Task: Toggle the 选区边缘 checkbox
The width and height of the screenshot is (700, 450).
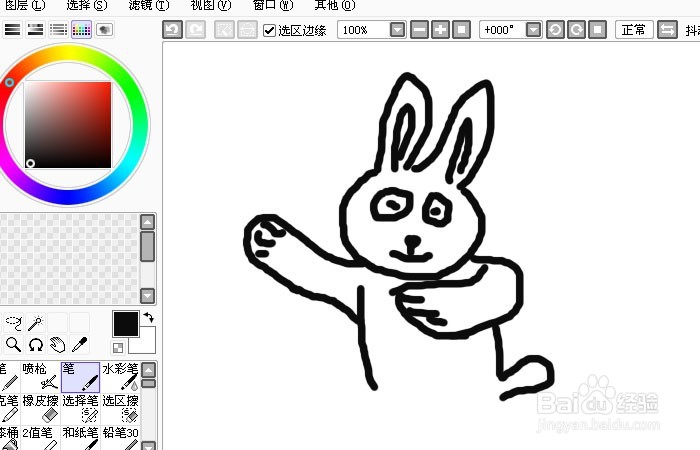Action: pos(269,30)
